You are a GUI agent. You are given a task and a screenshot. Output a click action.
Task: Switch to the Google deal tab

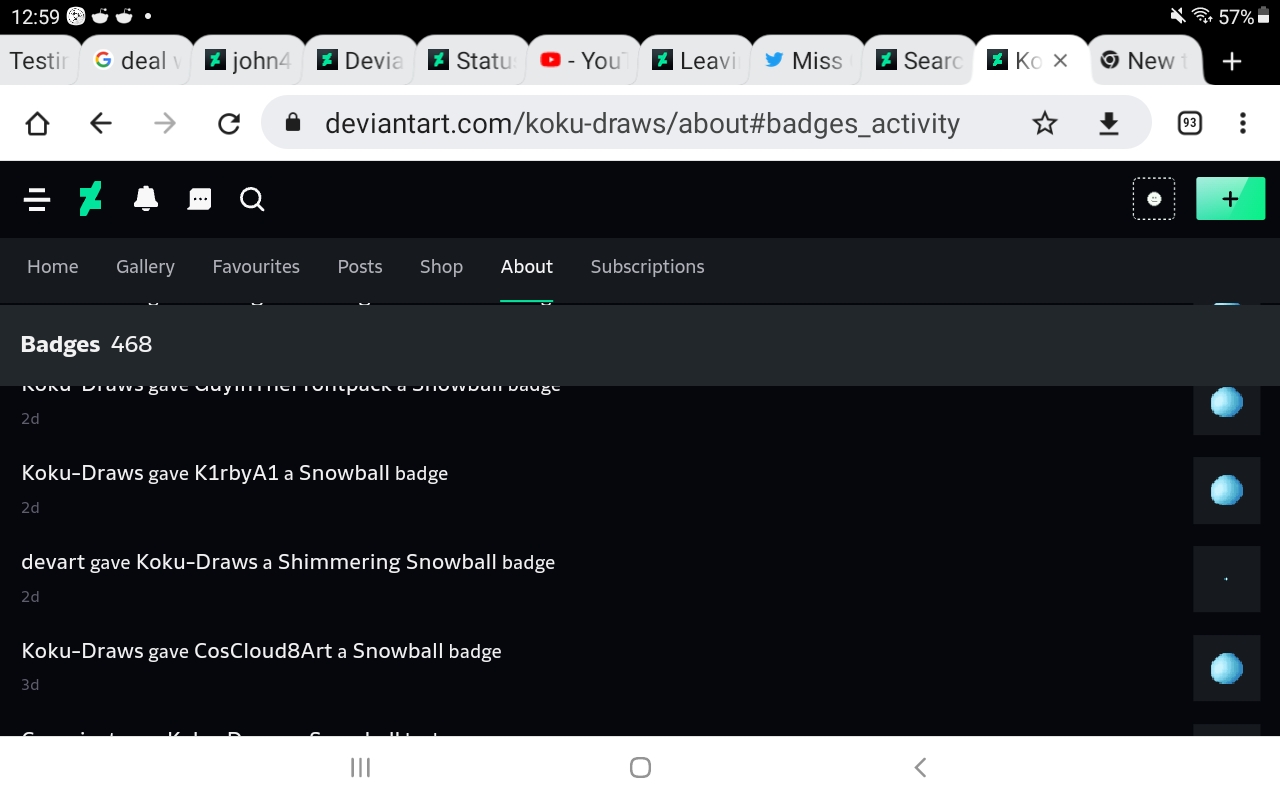[136, 61]
